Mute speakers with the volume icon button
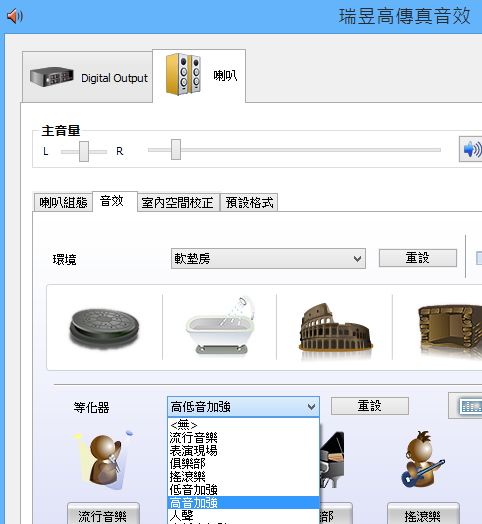The image size is (482, 524). tap(471, 149)
